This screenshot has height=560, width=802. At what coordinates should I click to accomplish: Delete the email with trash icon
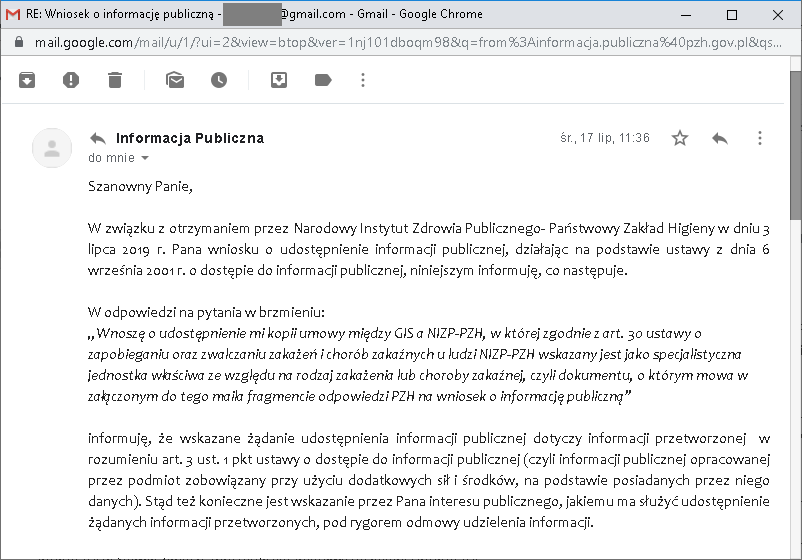click(115, 80)
